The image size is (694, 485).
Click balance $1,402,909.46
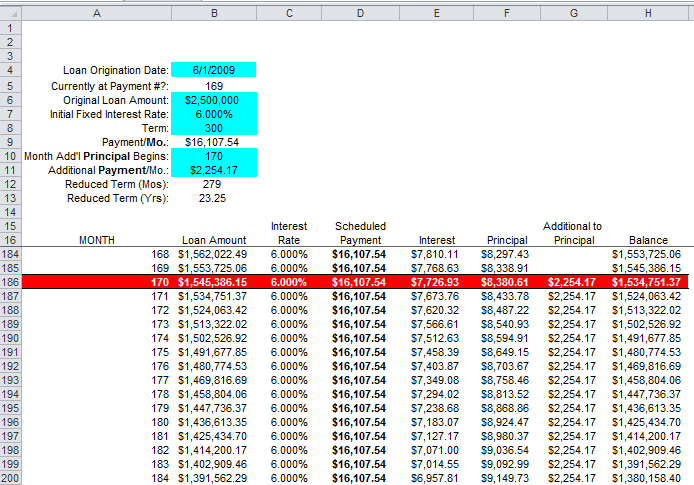coord(646,450)
